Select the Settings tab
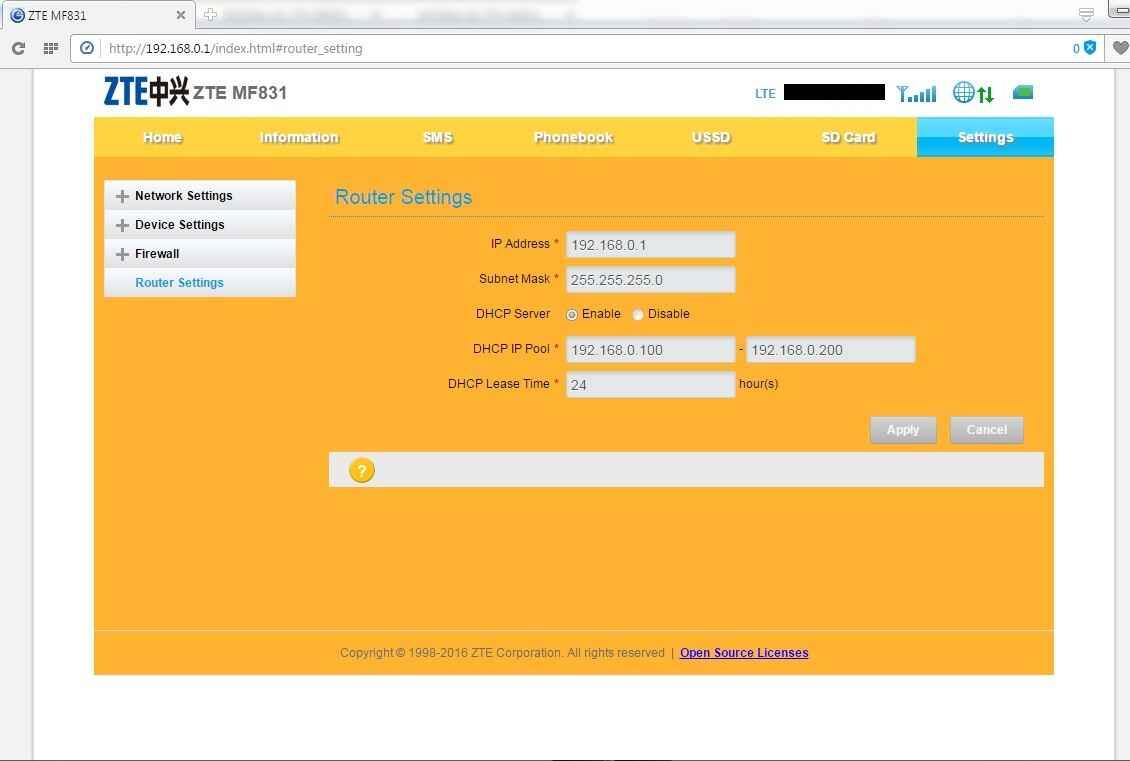Image resolution: width=1130 pixels, height=761 pixels. 985,137
